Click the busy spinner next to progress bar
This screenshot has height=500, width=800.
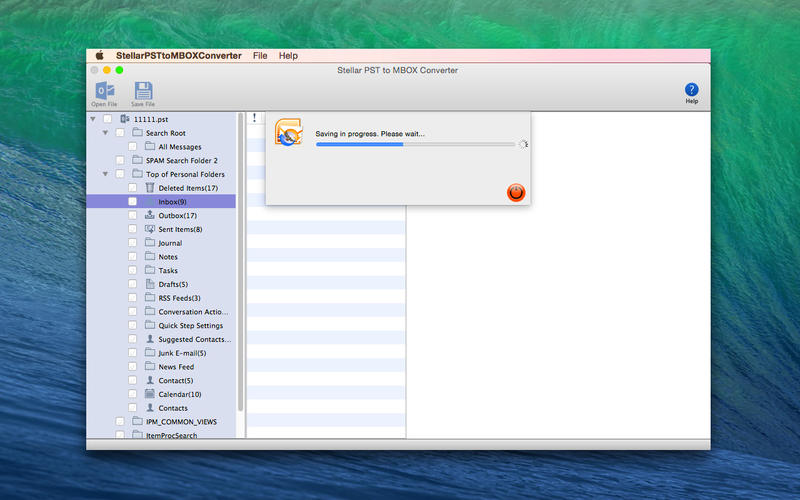point(523,144)
